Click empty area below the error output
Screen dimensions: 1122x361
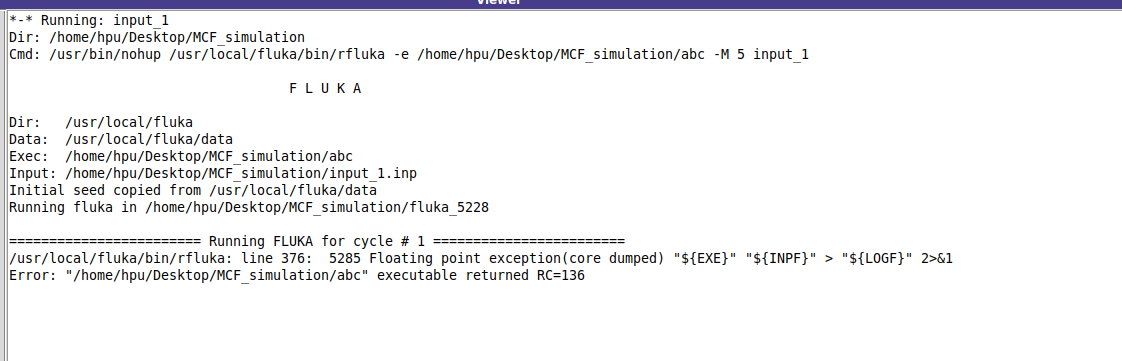[x=561, y=322]
